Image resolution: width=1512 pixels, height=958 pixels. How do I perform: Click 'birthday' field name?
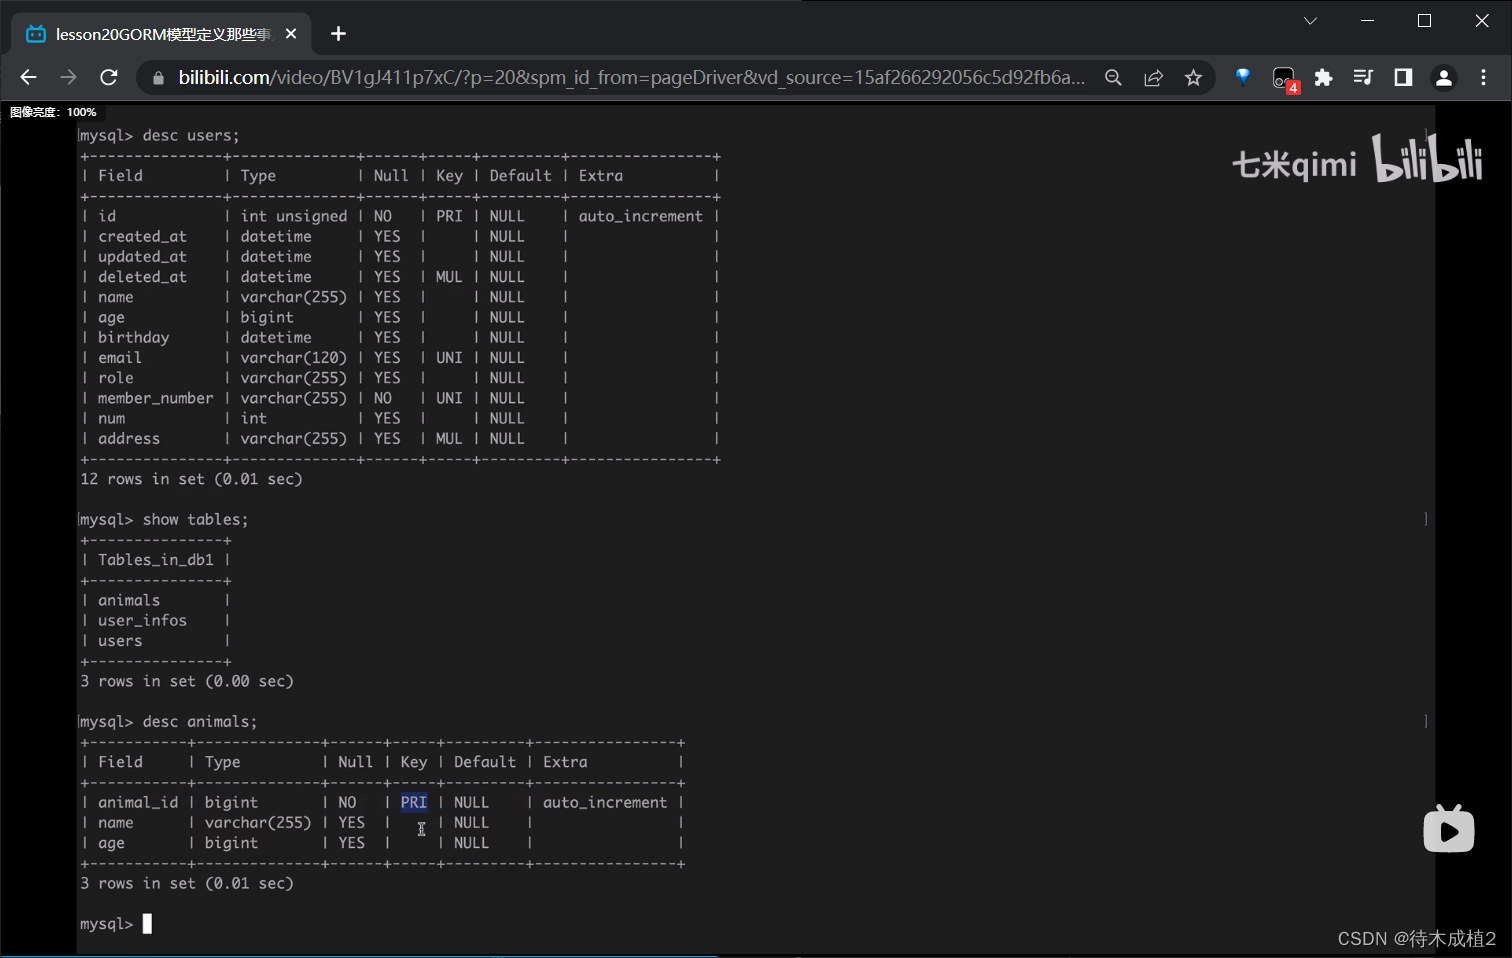(x=133, y=338)
